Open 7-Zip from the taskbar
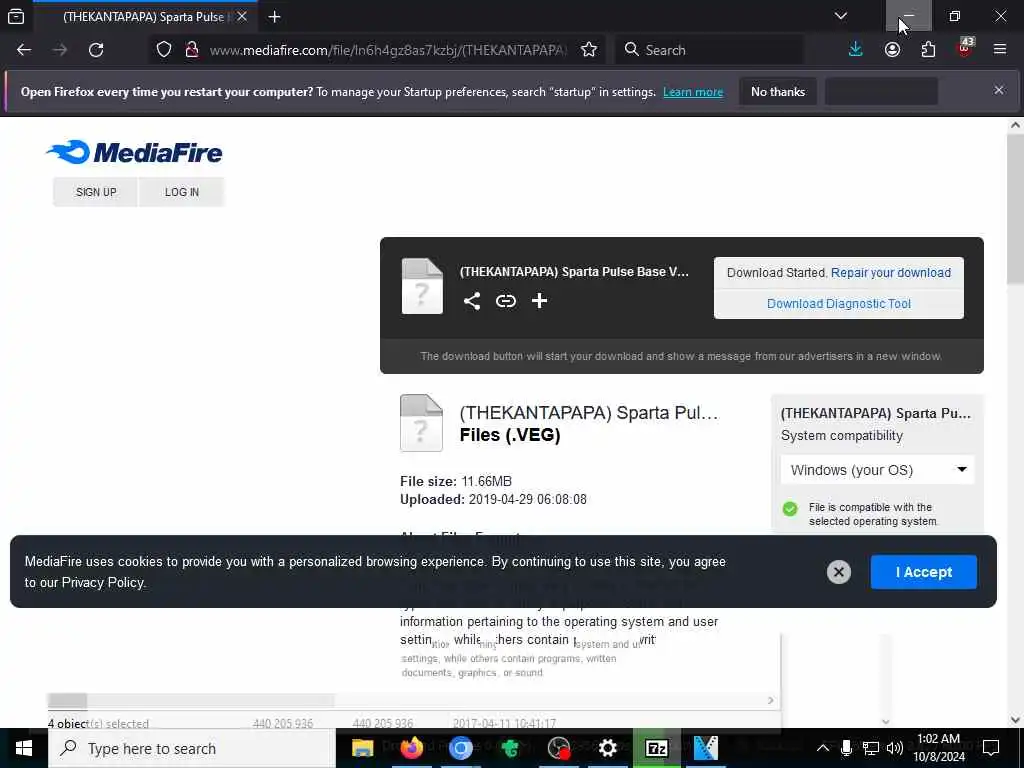 coord(656,748)
